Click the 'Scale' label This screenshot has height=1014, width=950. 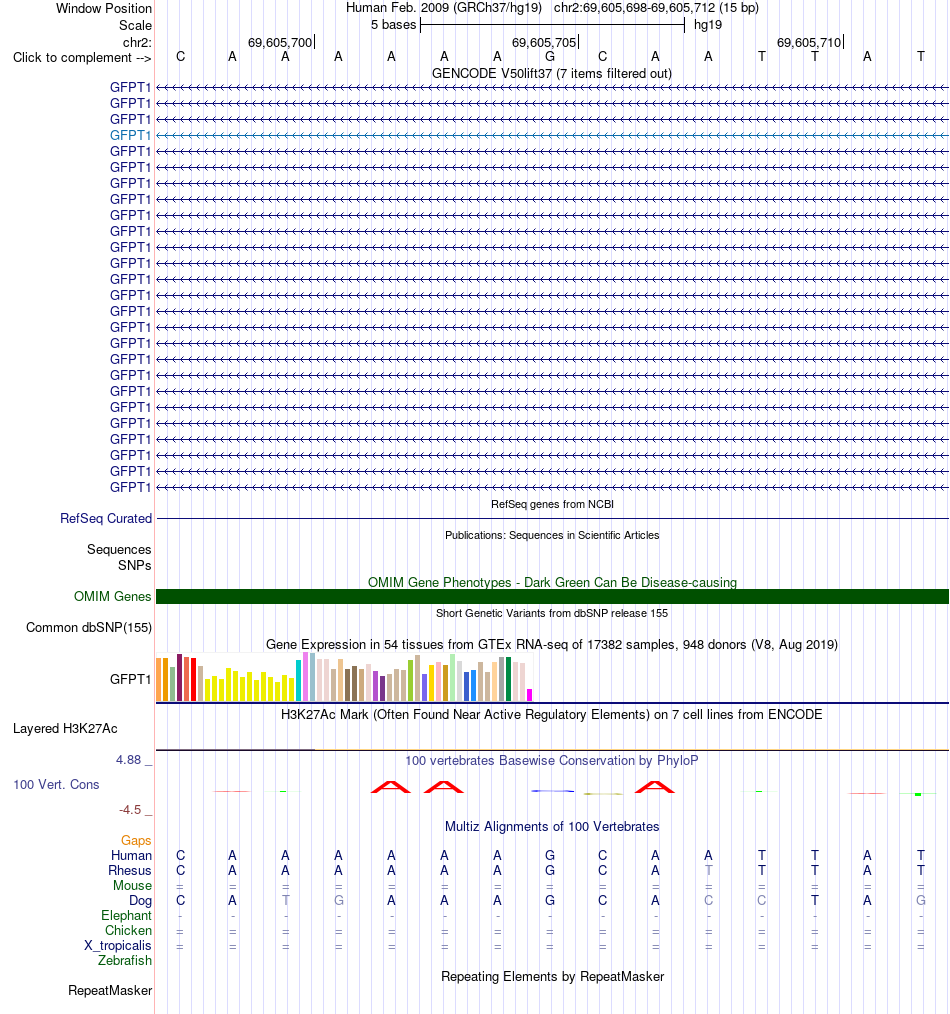tap(135, 25)
